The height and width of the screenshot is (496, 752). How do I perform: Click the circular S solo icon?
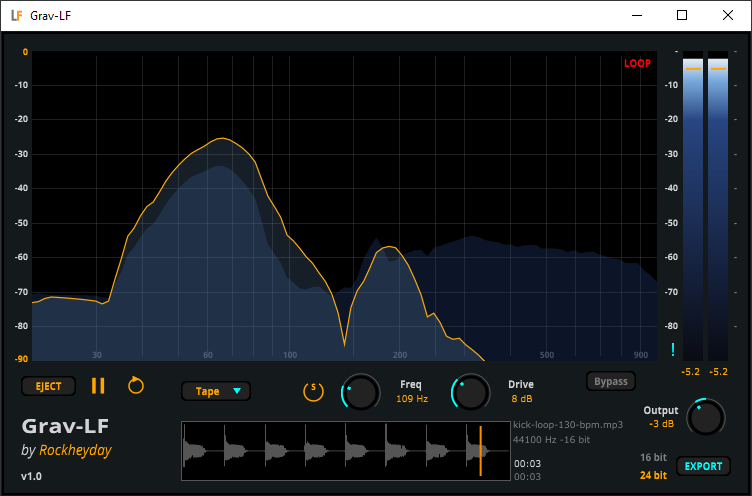pos(314,389)
